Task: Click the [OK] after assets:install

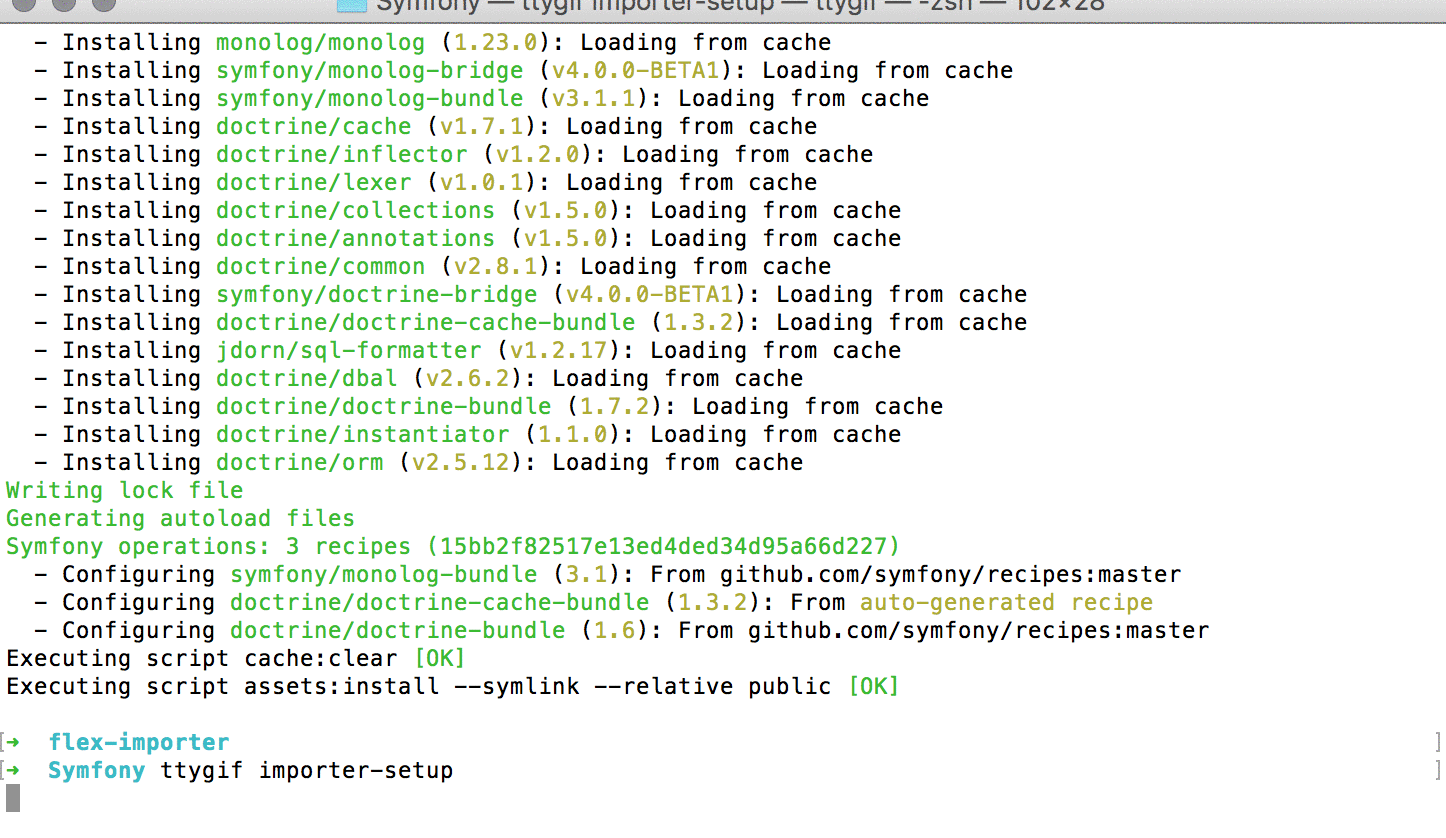Action: click(x=873, y=687)
